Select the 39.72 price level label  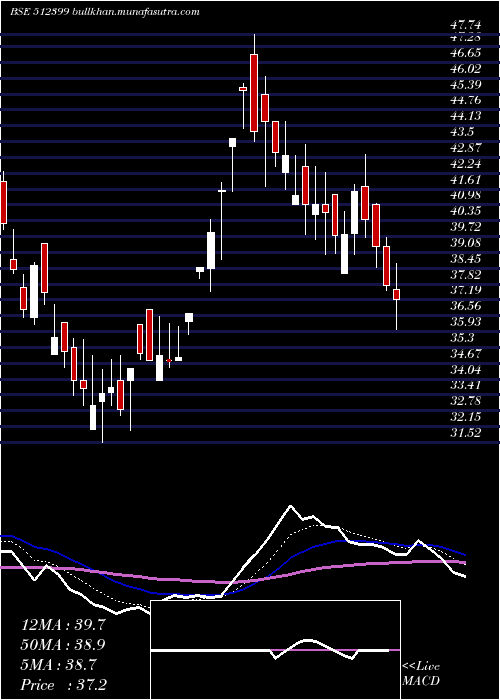click(x=465, y=227)
